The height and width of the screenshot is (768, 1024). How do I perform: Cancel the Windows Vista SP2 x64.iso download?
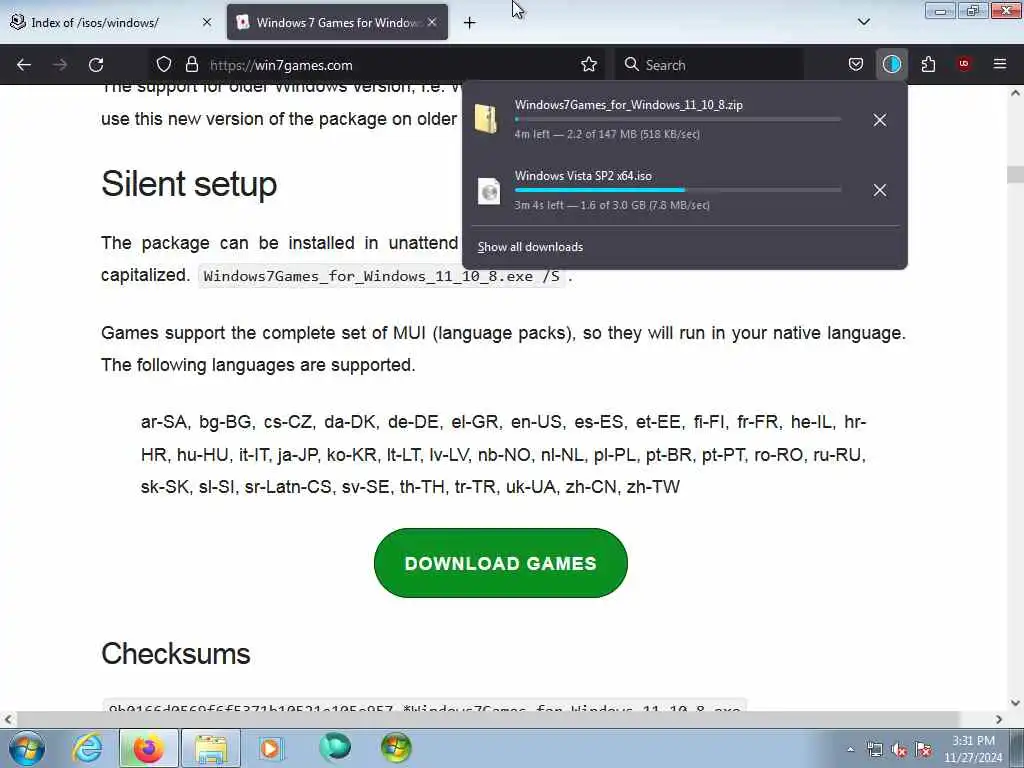[880, 190]
